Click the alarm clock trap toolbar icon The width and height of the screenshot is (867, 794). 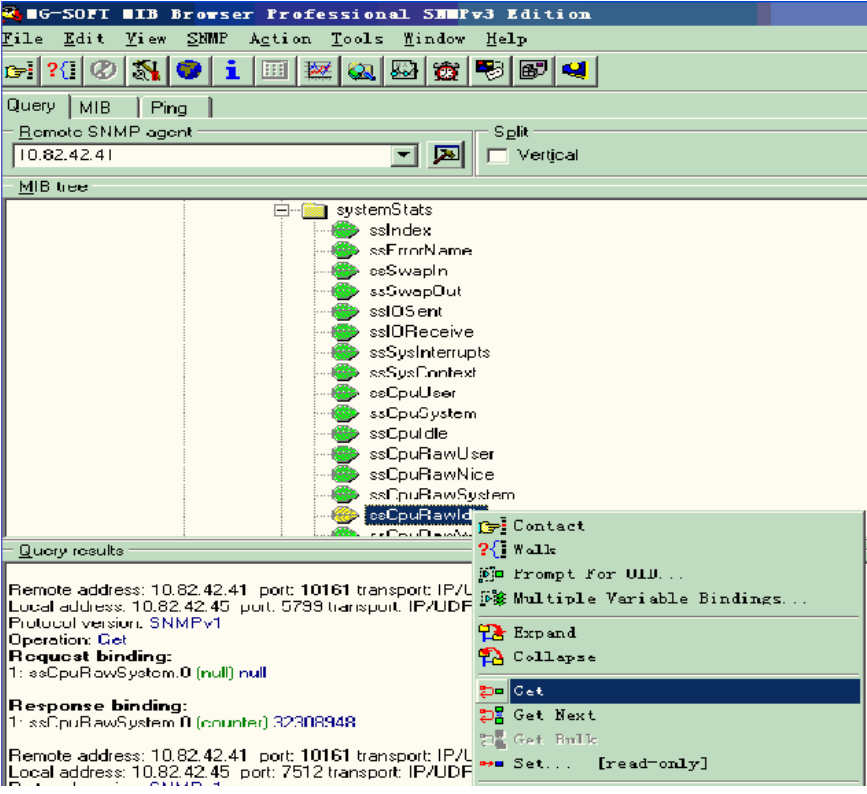click(446, 70)
